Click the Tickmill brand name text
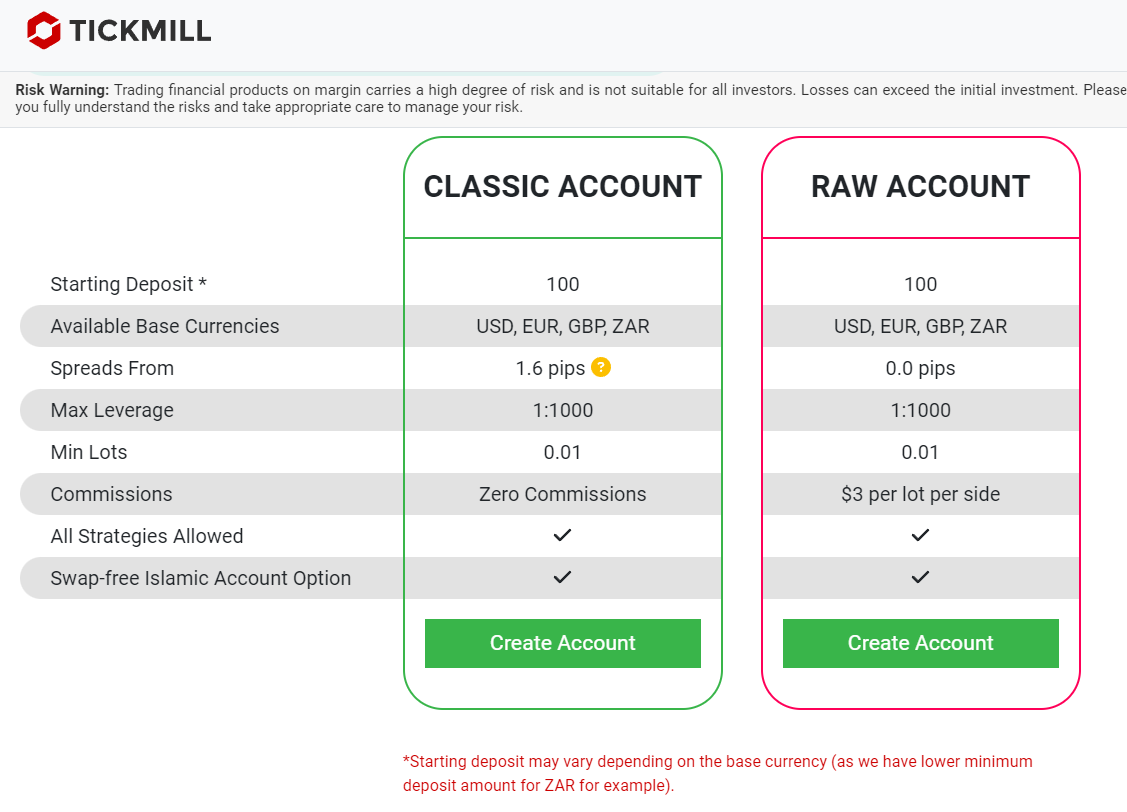Screen dimensions: 1127x812 [140, 31]
